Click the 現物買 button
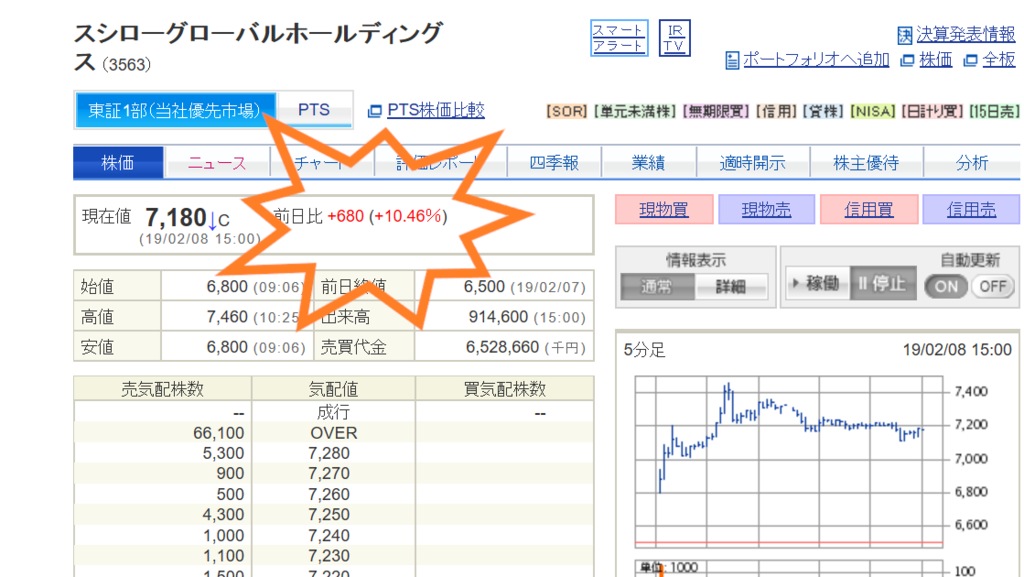 (664, 210)
